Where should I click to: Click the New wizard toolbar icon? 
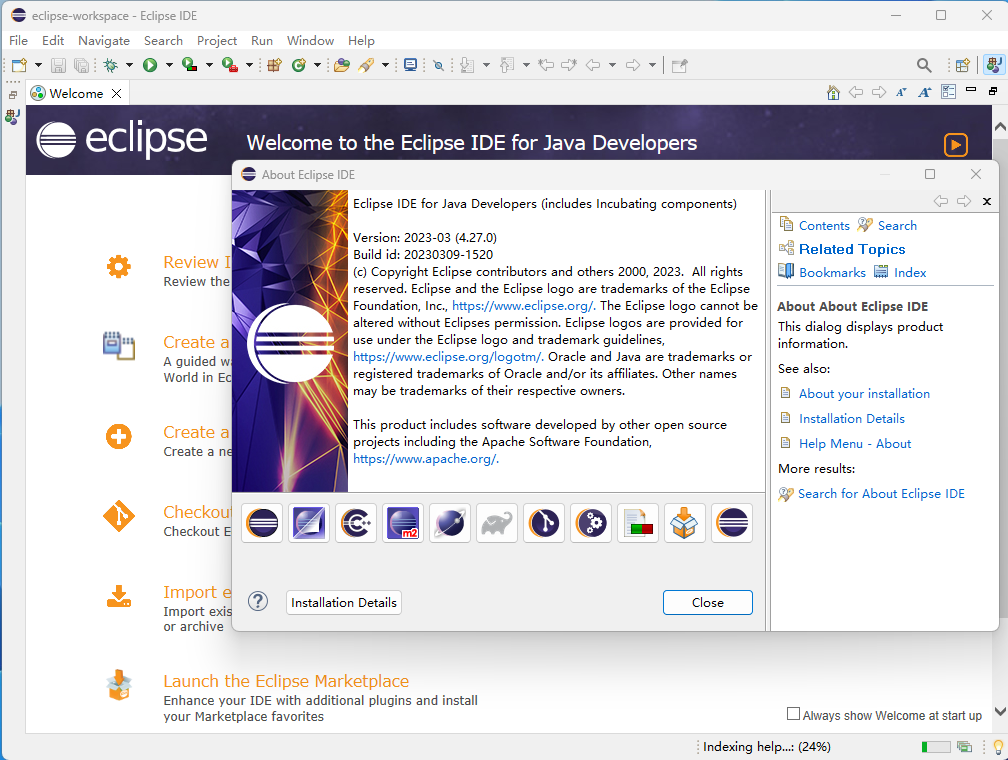19,65
